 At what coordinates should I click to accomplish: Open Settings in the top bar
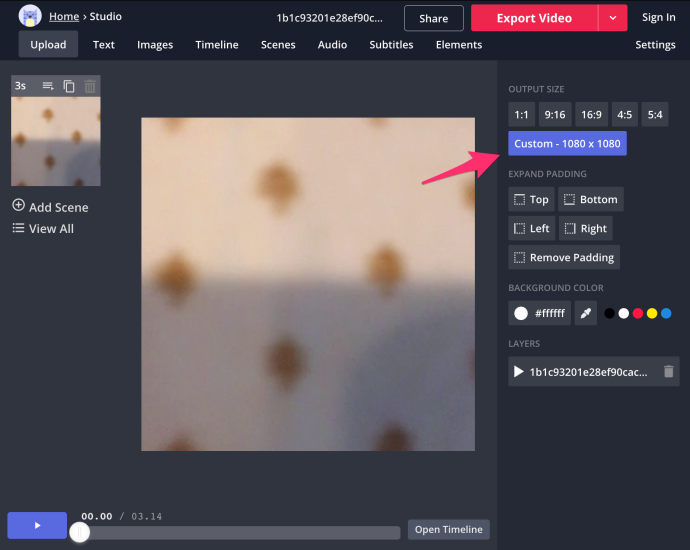pyautogui.click(x=655, y=44)
